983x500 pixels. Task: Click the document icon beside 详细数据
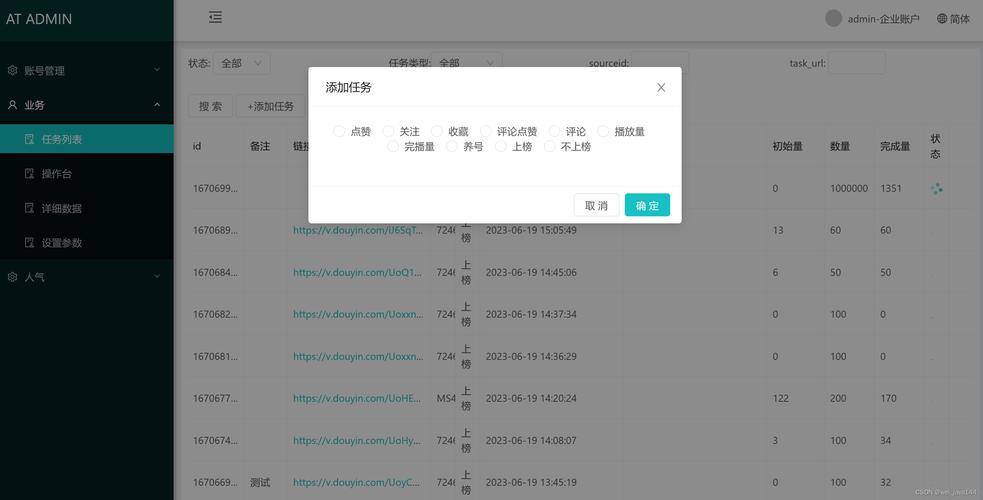(29, 208)
